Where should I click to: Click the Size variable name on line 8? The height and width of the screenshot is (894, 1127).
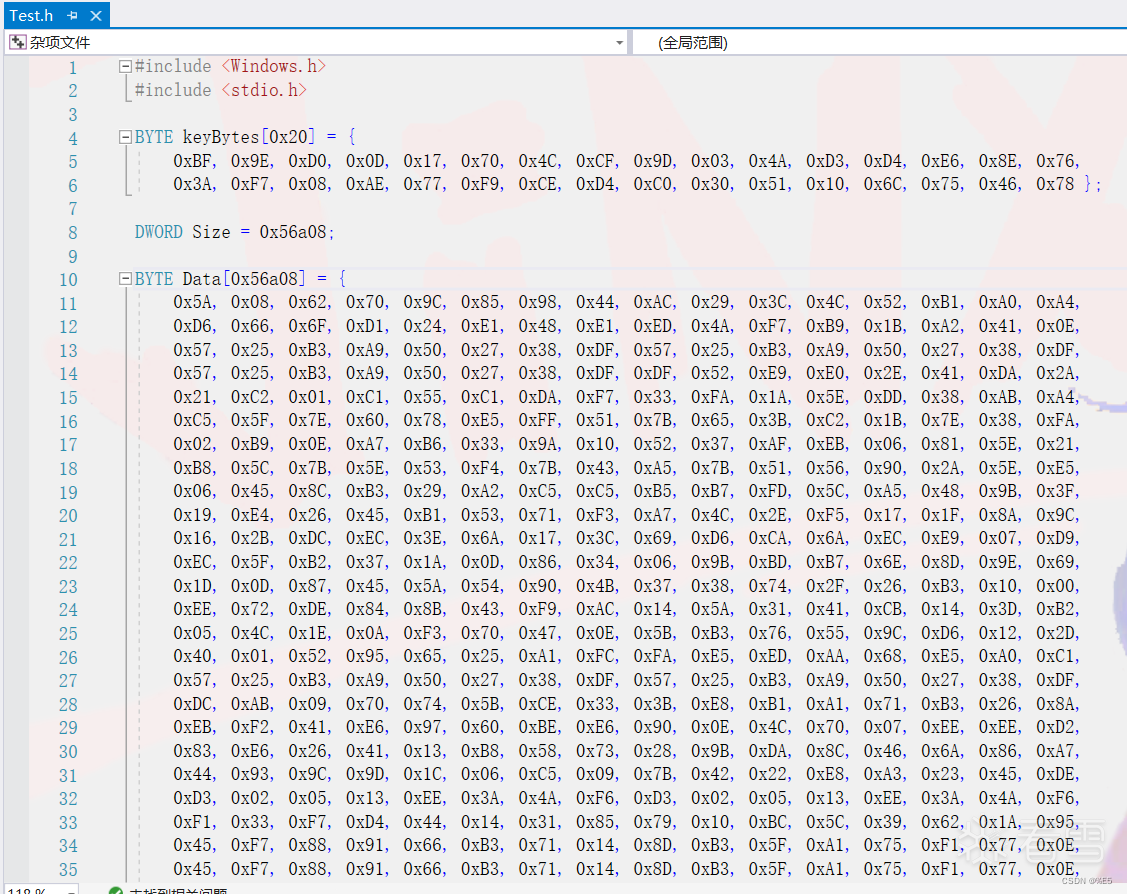pyautogui.click(x=211, y=232)
